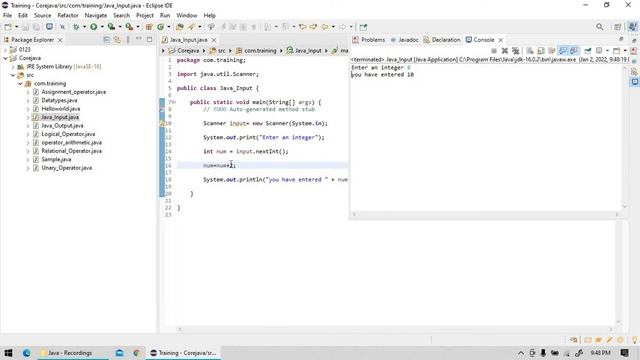
Task: Collapse the com.training package node
Action: point(20,83)
